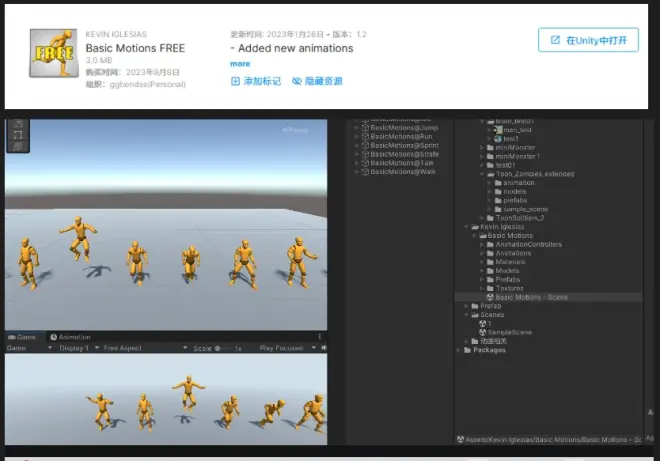Collapse the Kevin Iglesias folder
The image size is (660, 461).
(x=466, y=227)
